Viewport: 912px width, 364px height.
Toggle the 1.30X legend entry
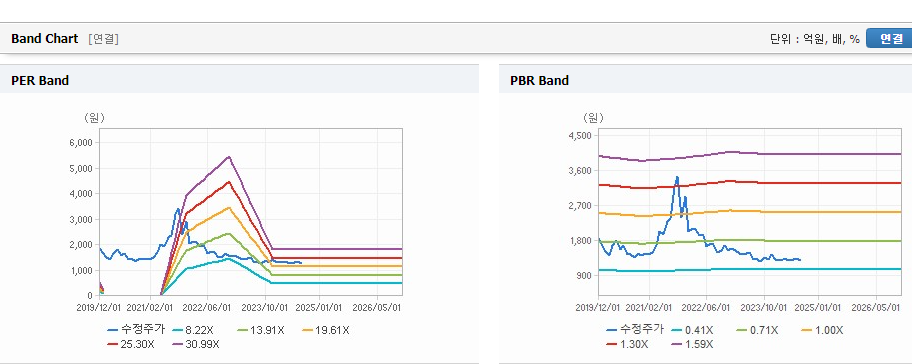pyautogui.click(x=627, y=344)
